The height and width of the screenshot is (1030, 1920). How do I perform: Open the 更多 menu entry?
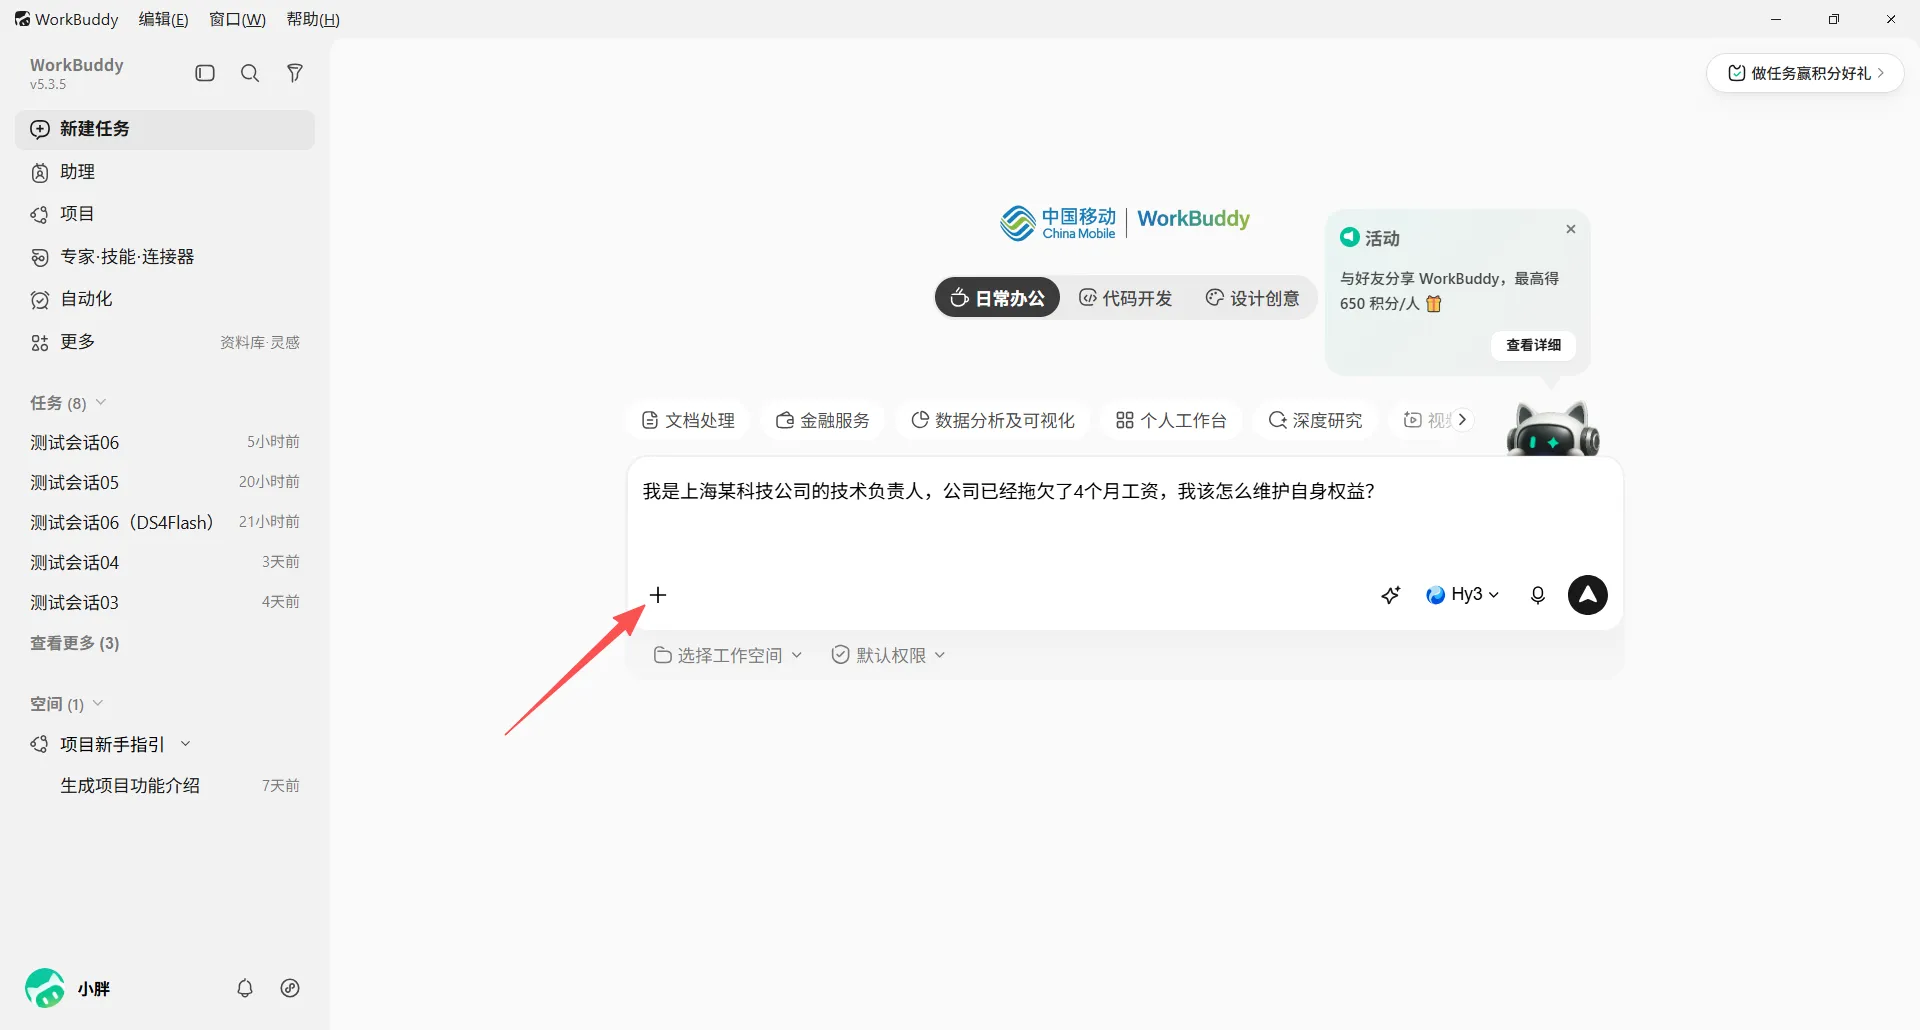coord(77,342)
